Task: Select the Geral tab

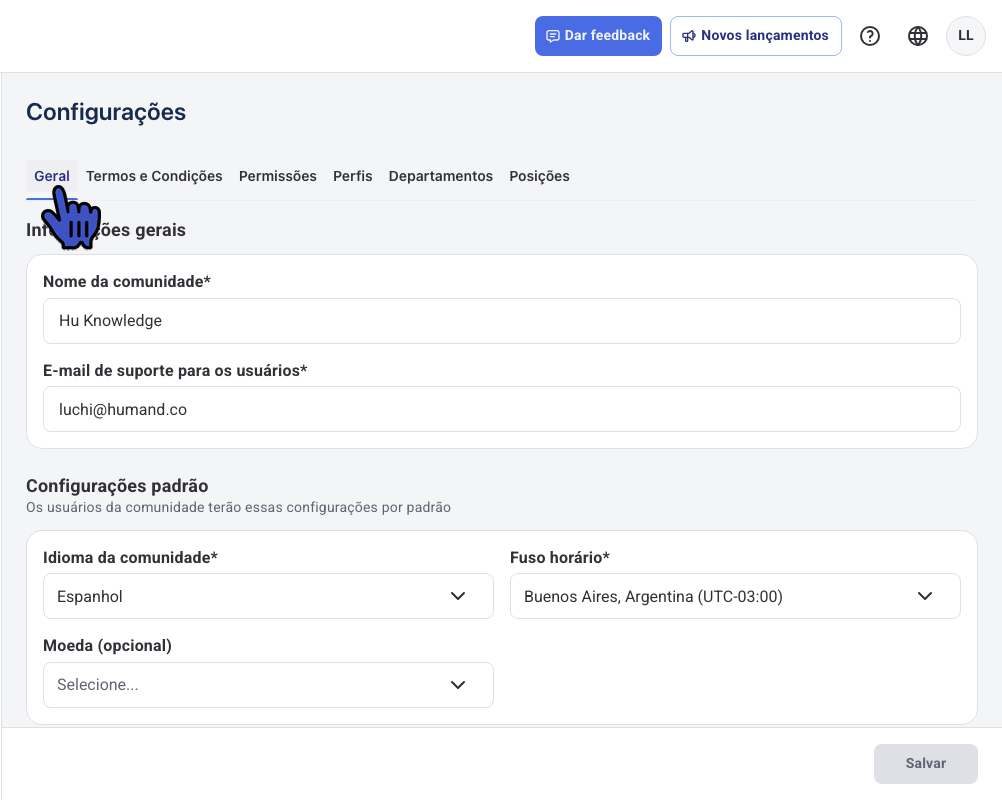Action: pos(52,176)
